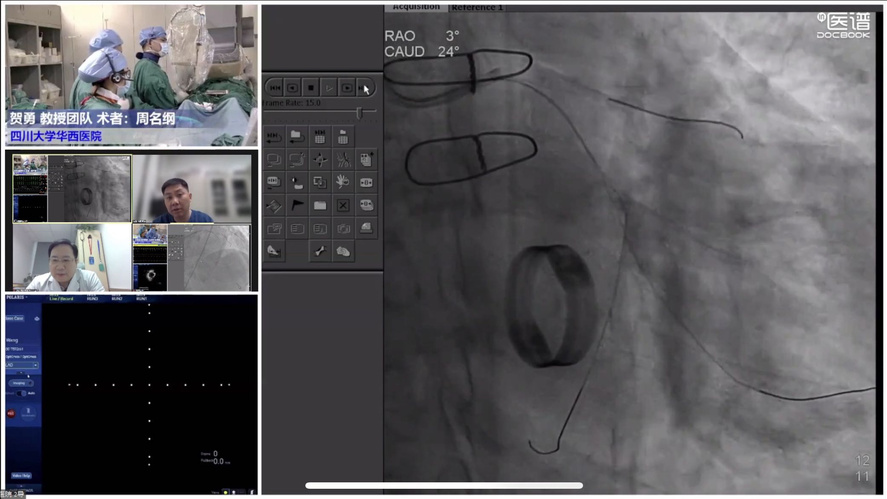Click the boxed X delete icon
This screenshot has height=499, width=887.
pyautogui.click(x=343, y=205)
